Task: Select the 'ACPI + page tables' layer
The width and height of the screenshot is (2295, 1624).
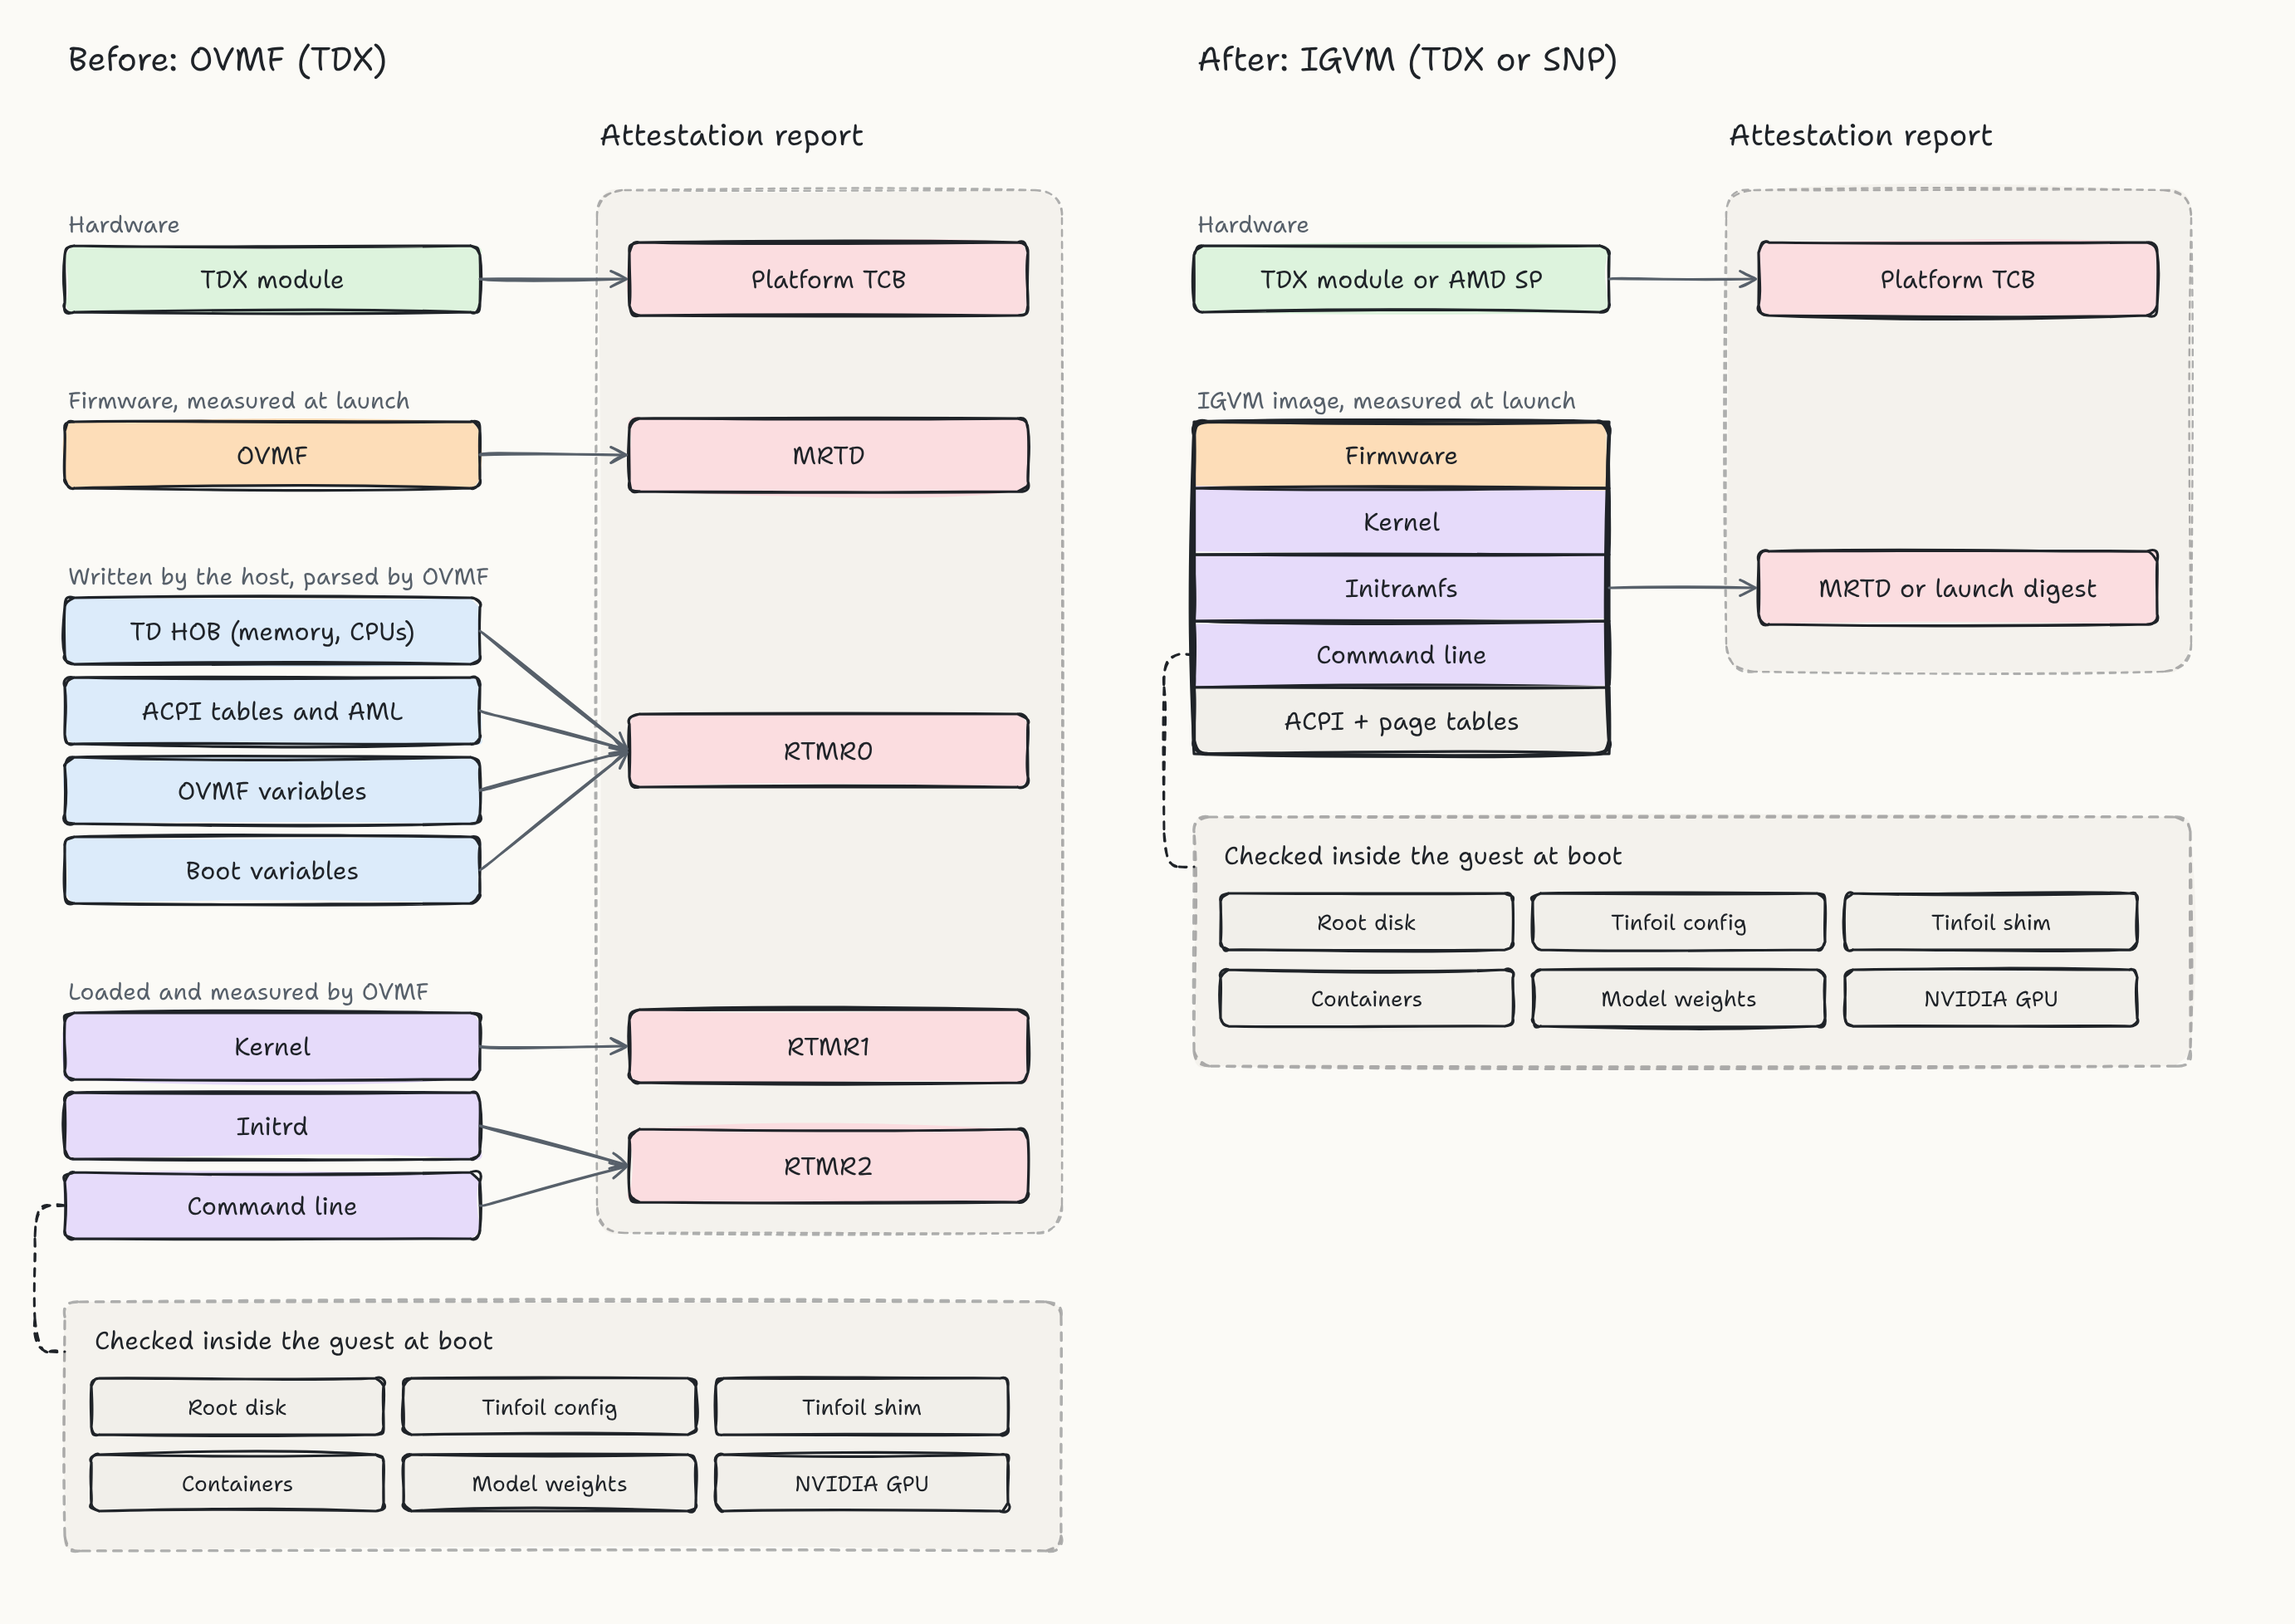Action: click(x=1401, y=720)
